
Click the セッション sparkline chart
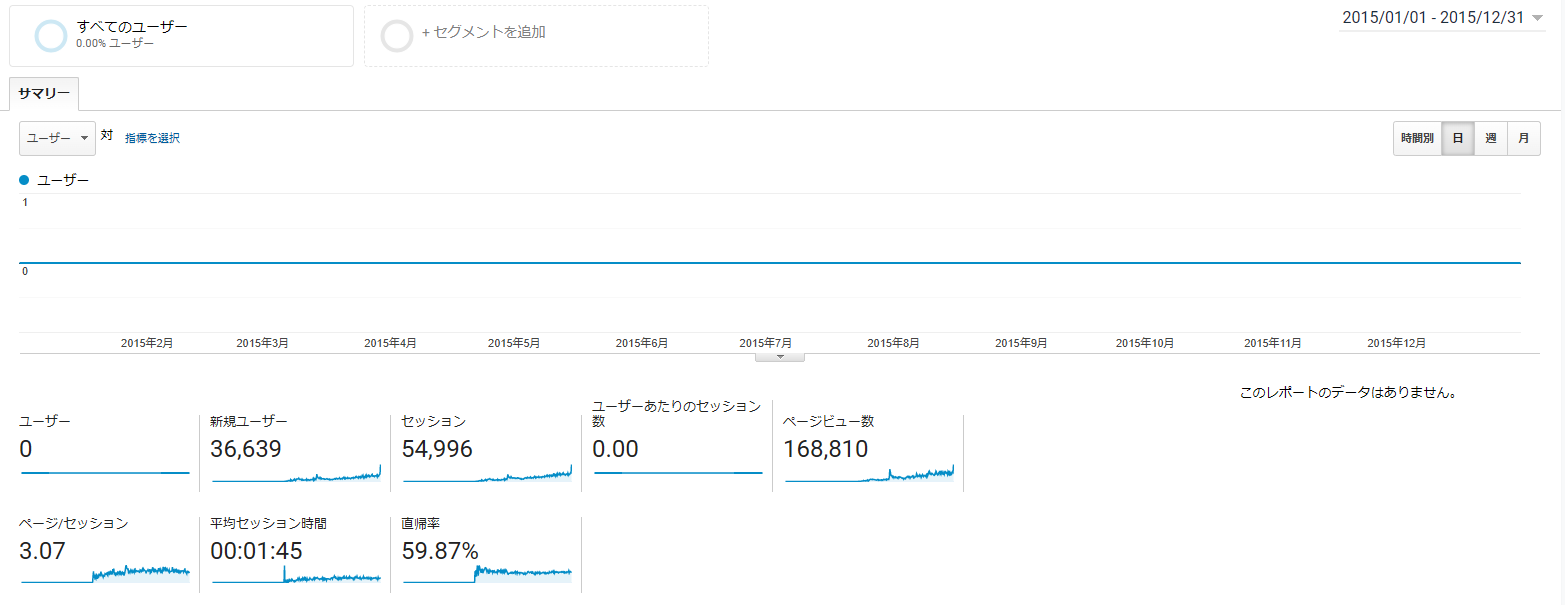tap(487, 476)
